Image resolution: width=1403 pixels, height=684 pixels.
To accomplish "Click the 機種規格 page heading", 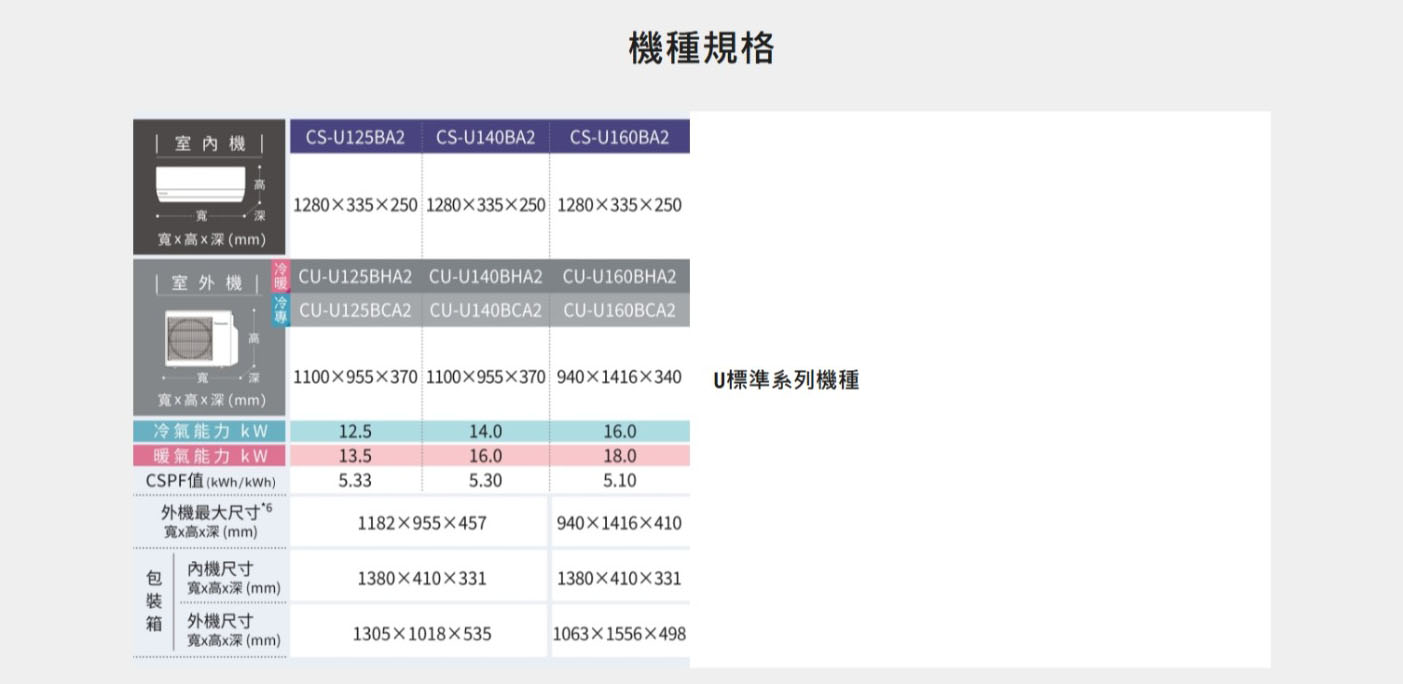I will [701, 47].
